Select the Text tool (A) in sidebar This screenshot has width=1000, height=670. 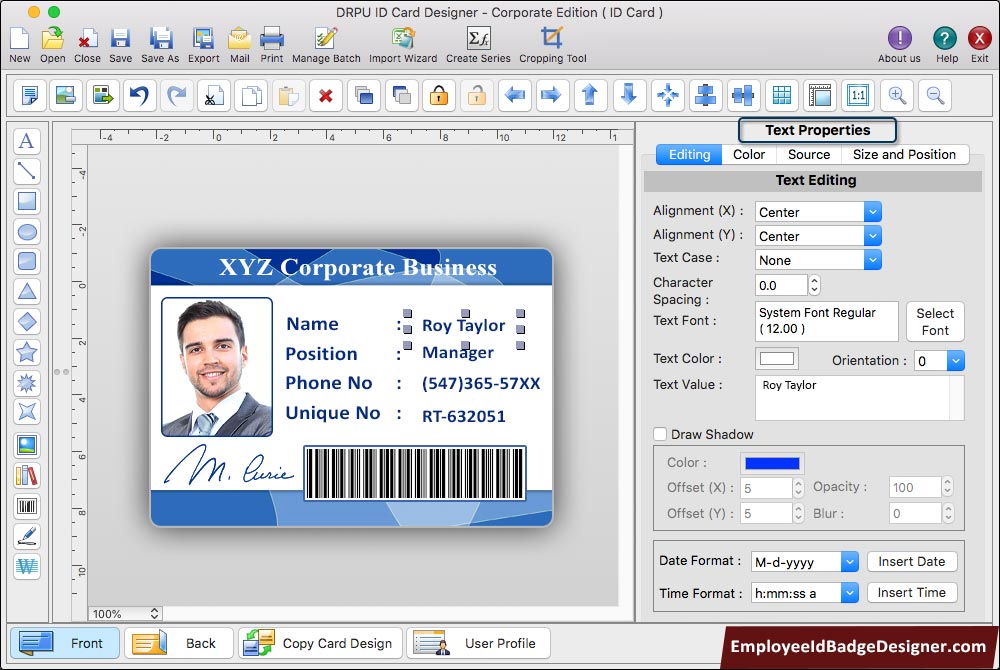click(x=27, y=140)
